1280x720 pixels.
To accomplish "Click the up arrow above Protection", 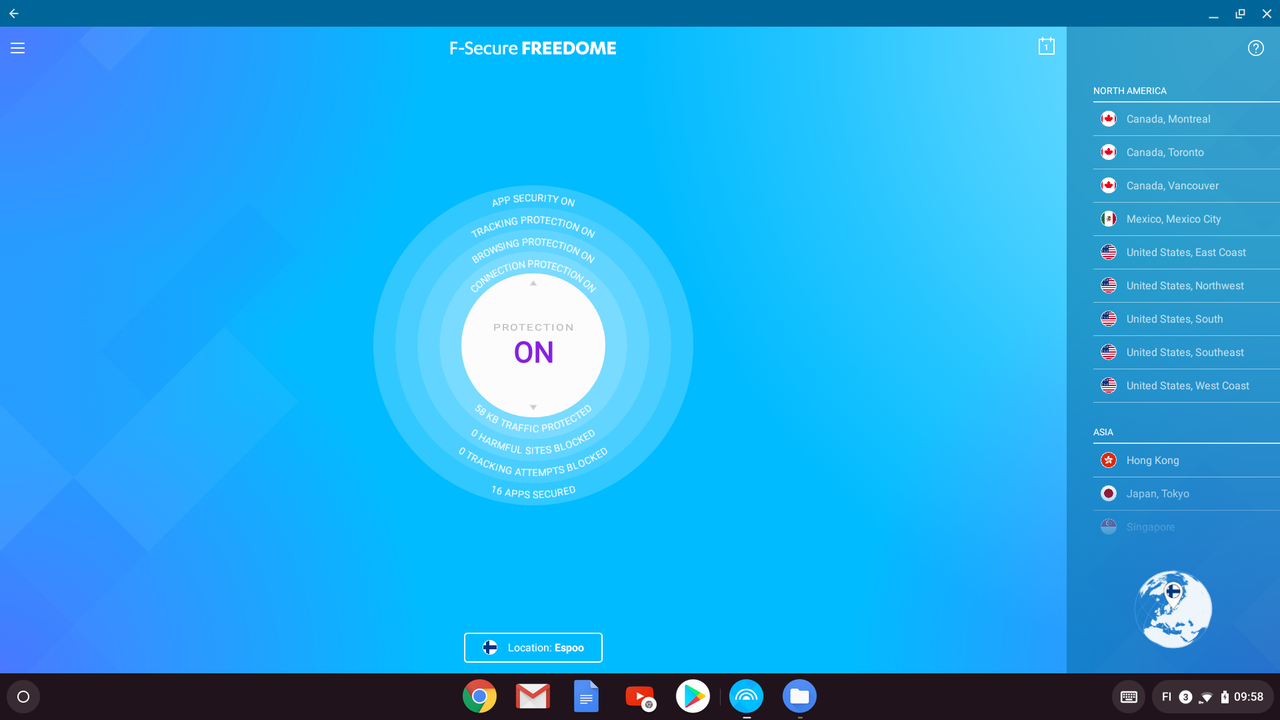I will click(x=533, y=283).
